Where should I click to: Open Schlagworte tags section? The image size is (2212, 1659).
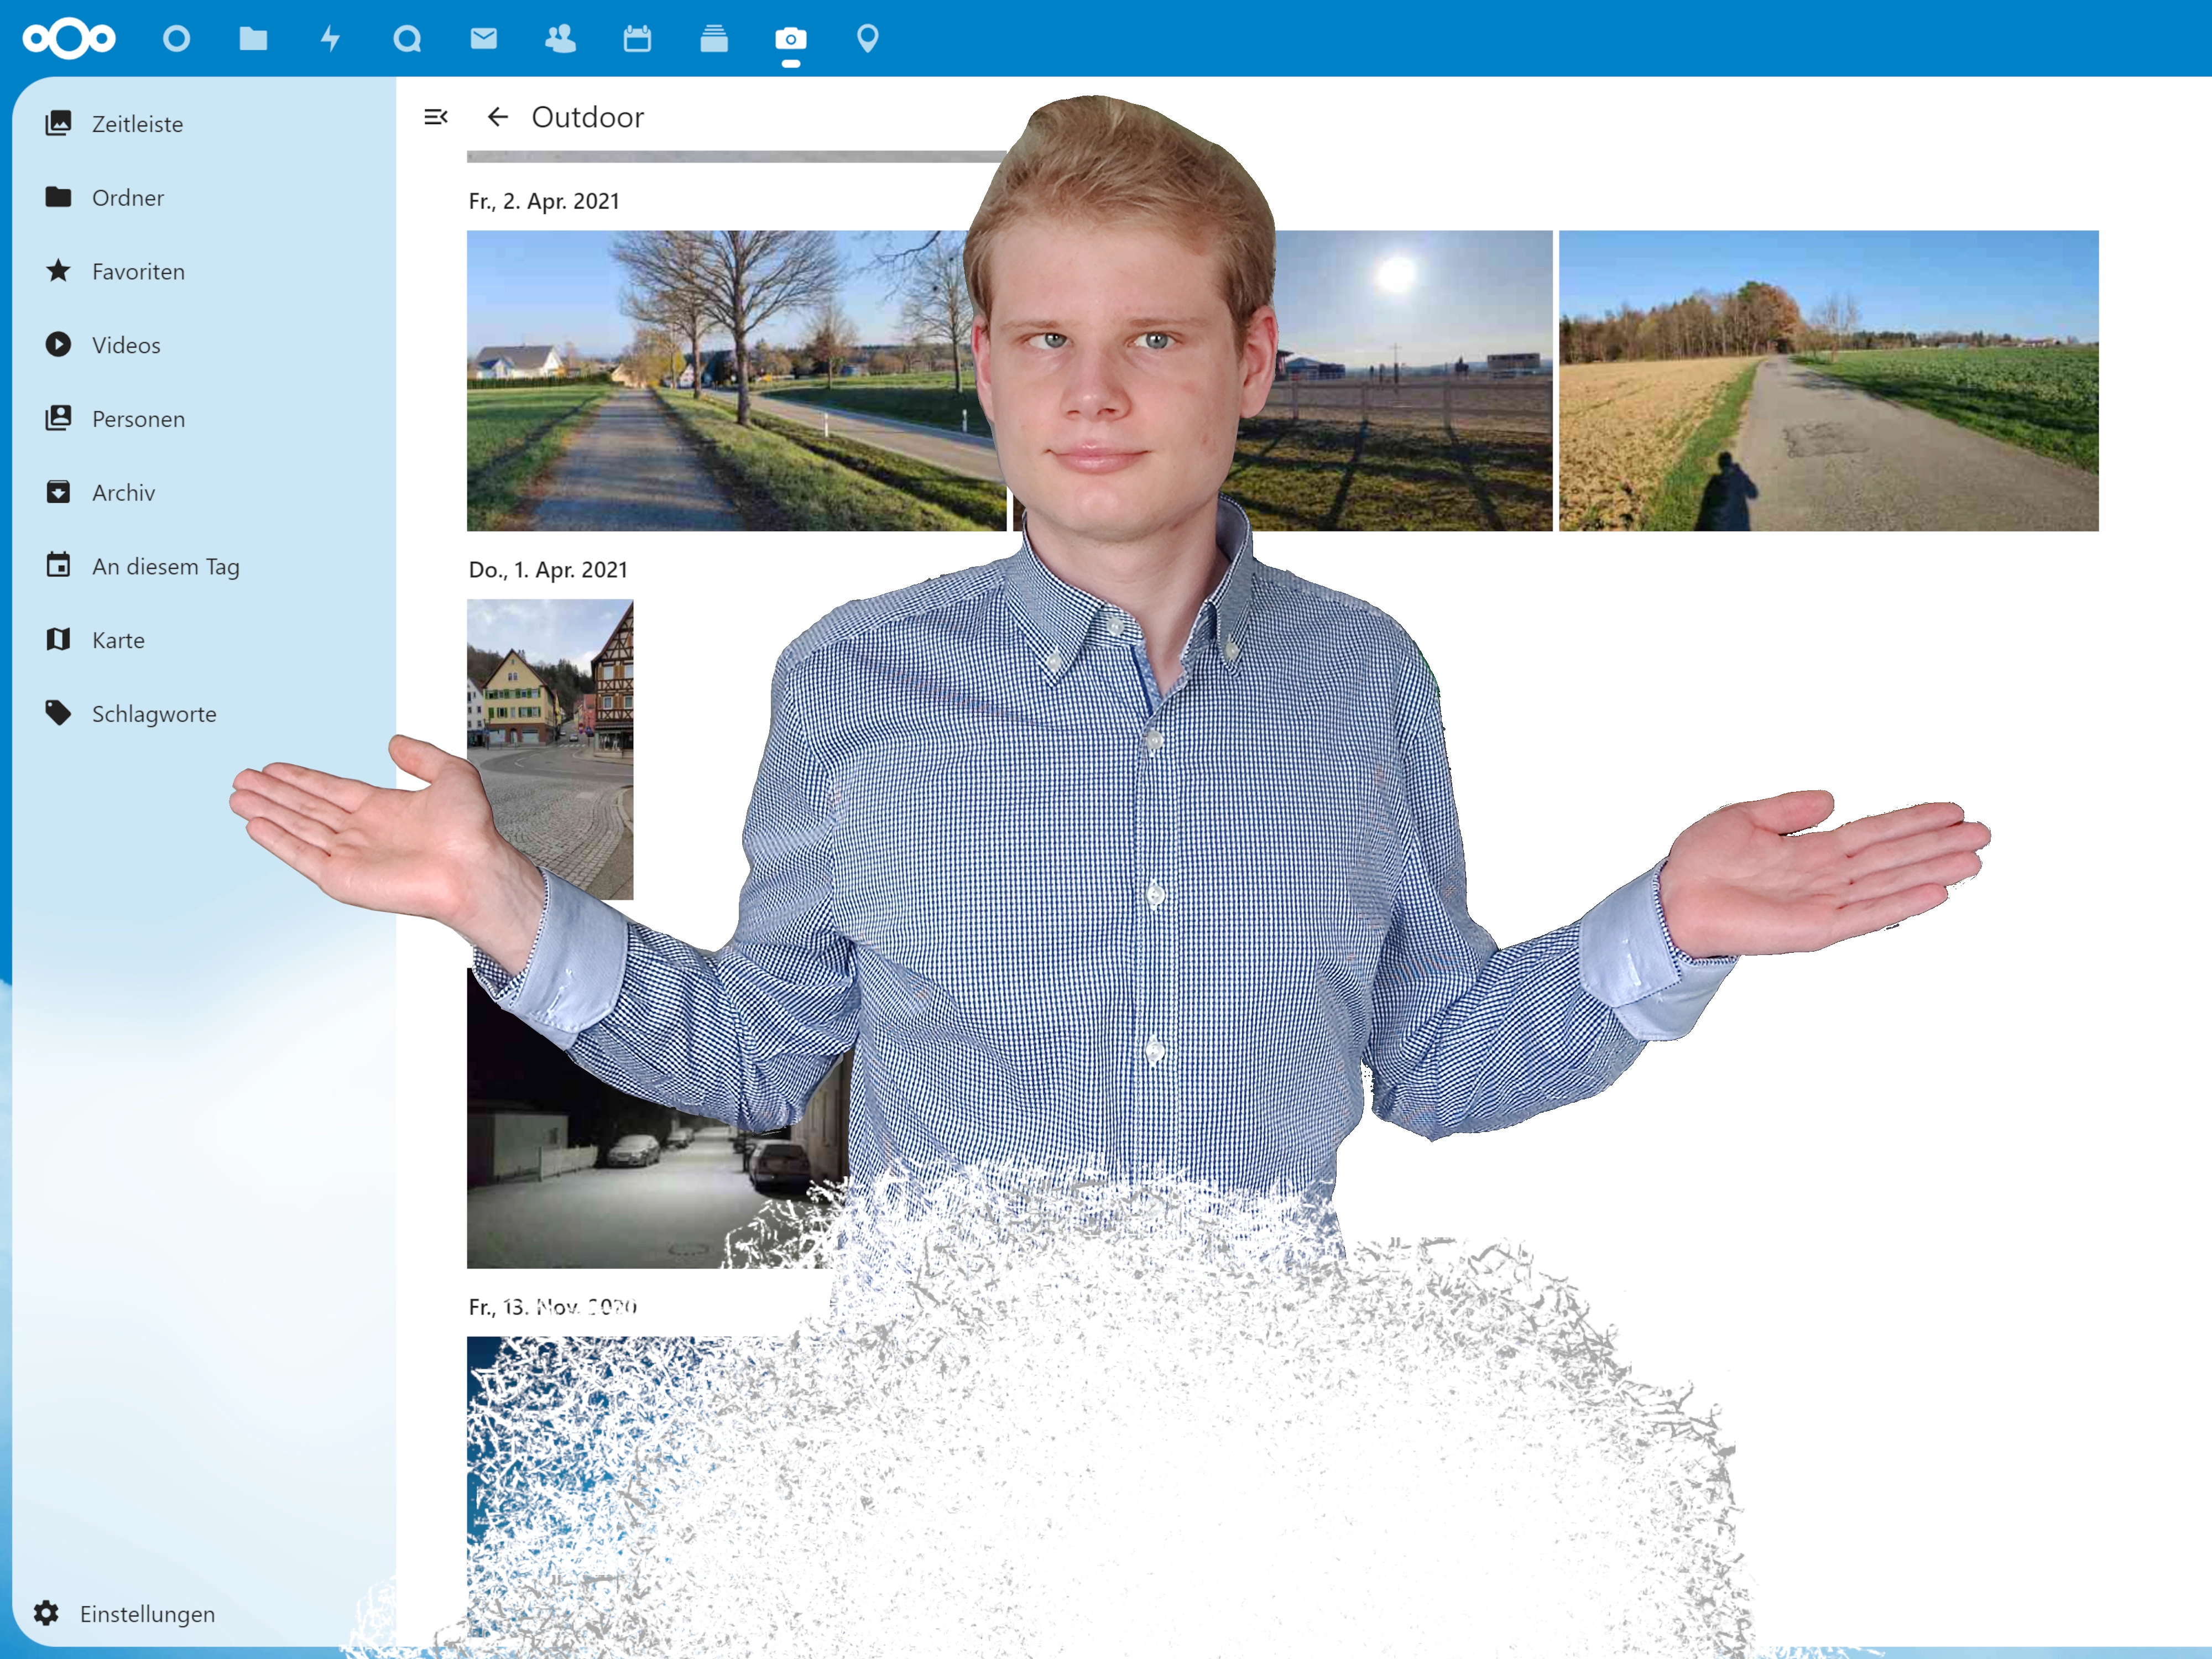point(154,714)
